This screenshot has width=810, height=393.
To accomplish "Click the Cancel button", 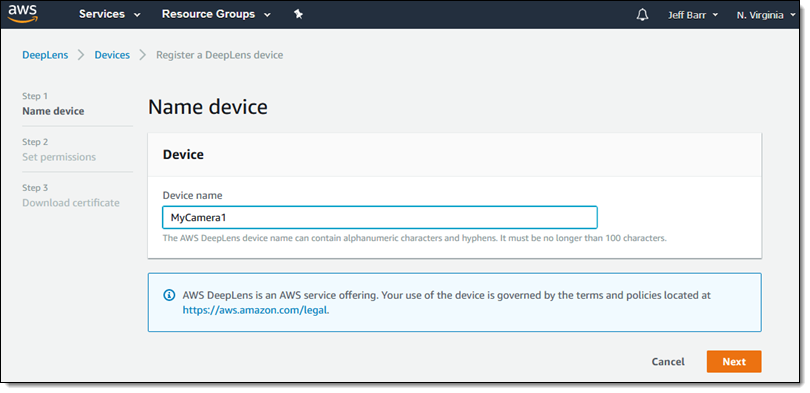I will point(668,361).
